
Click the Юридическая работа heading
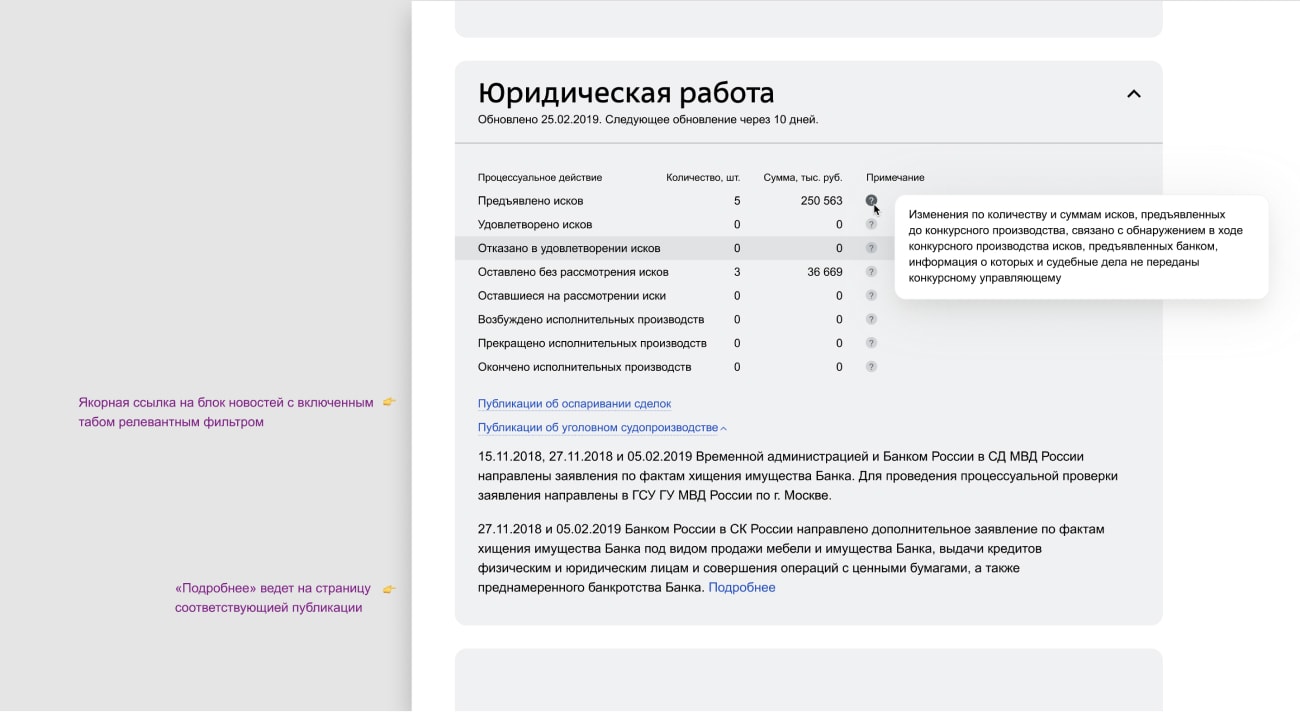(626, 93)
